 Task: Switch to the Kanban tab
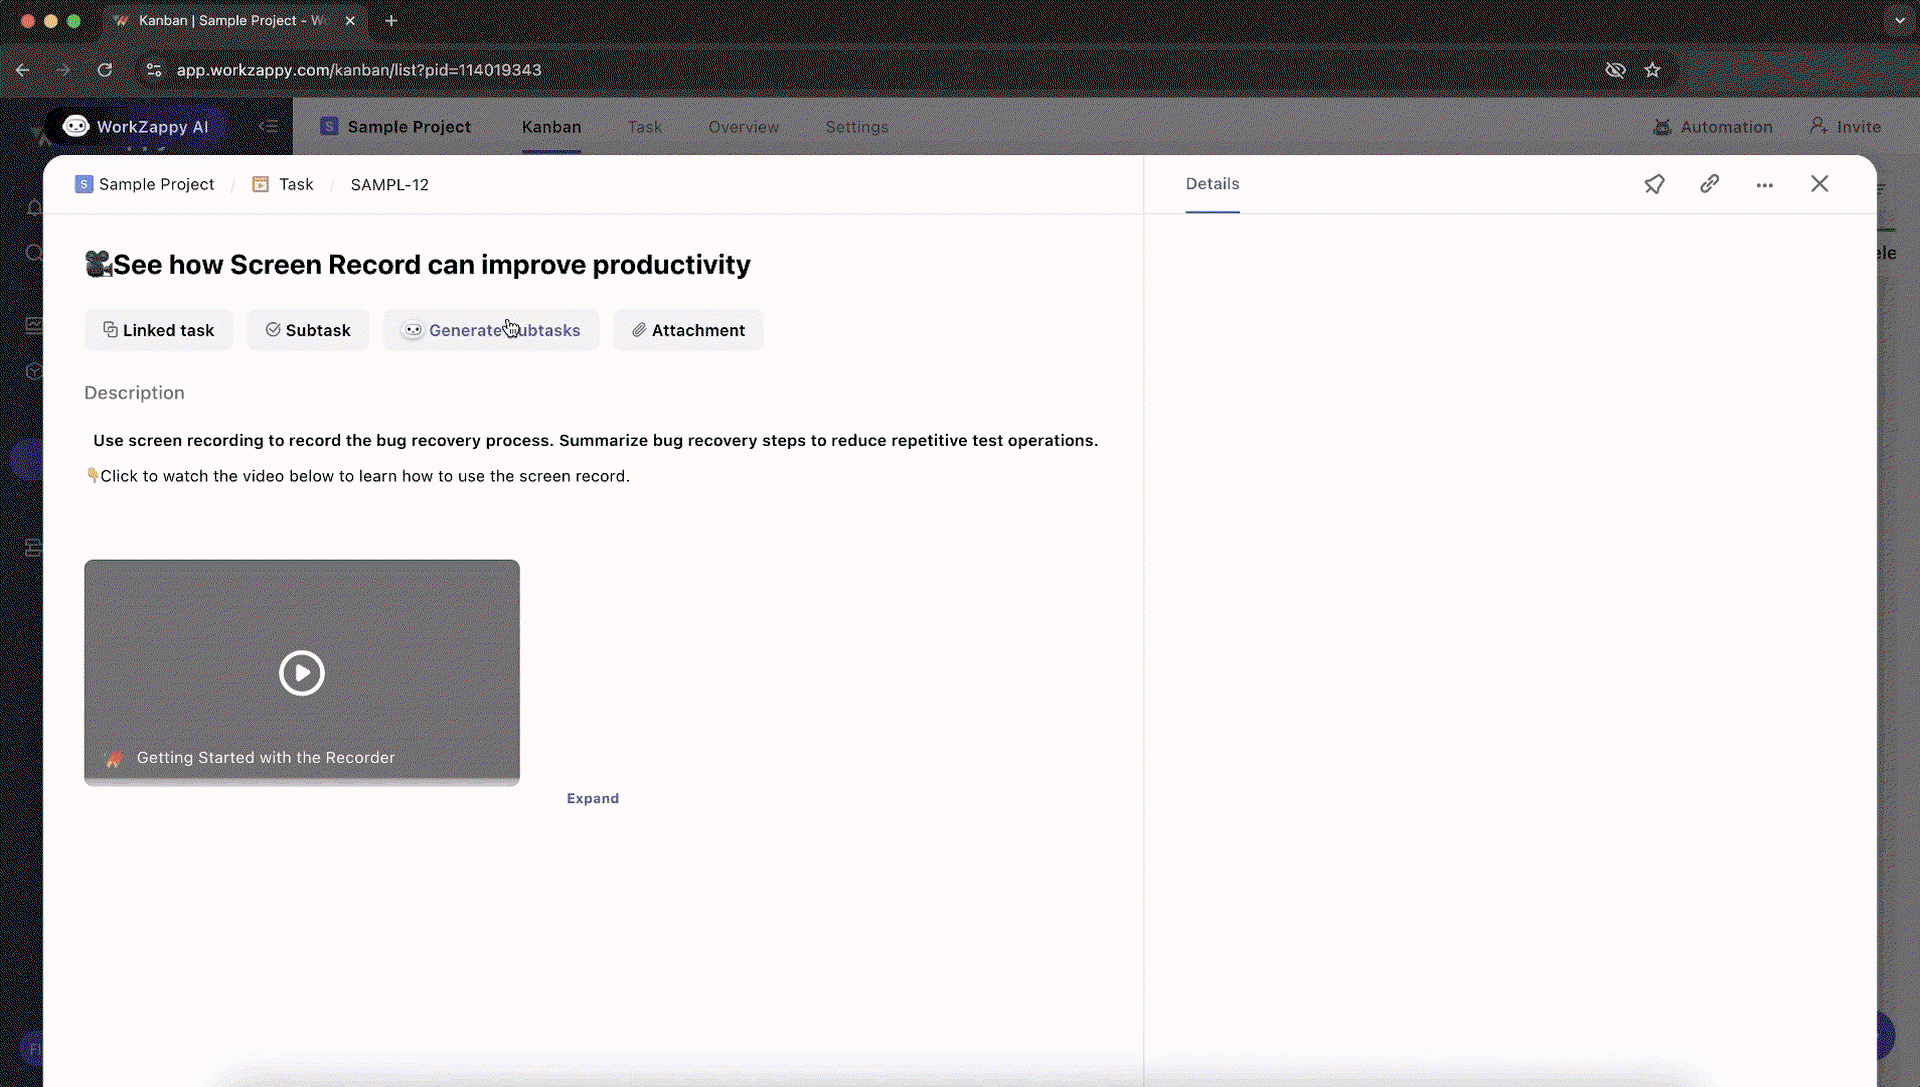(551, 127)
